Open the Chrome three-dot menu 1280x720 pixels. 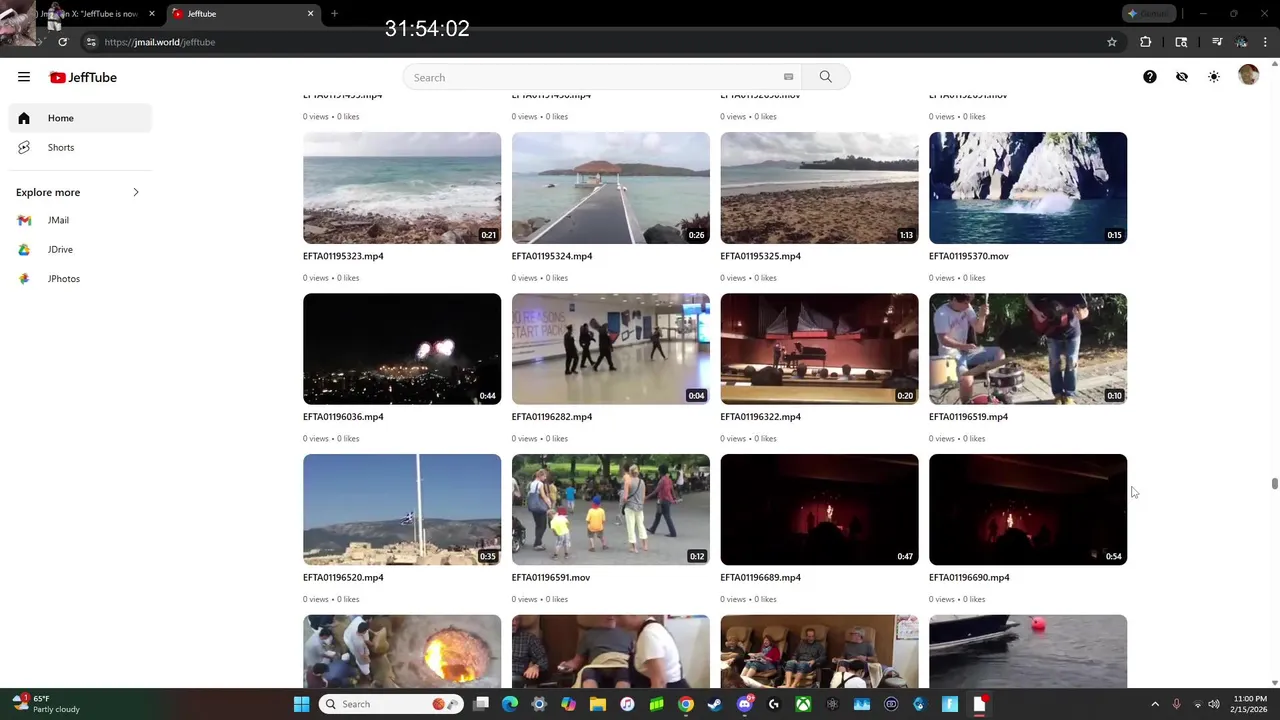pyautogui.click(x=1266, y=42)
